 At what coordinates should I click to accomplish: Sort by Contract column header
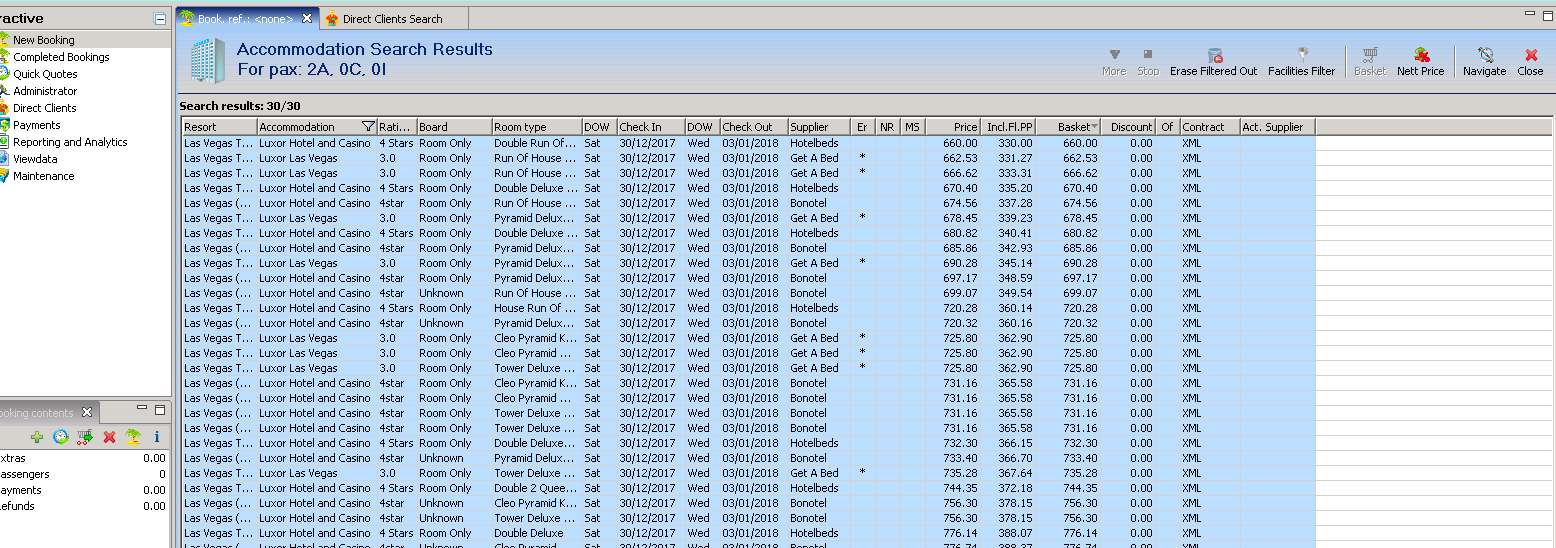point(1209,127)
